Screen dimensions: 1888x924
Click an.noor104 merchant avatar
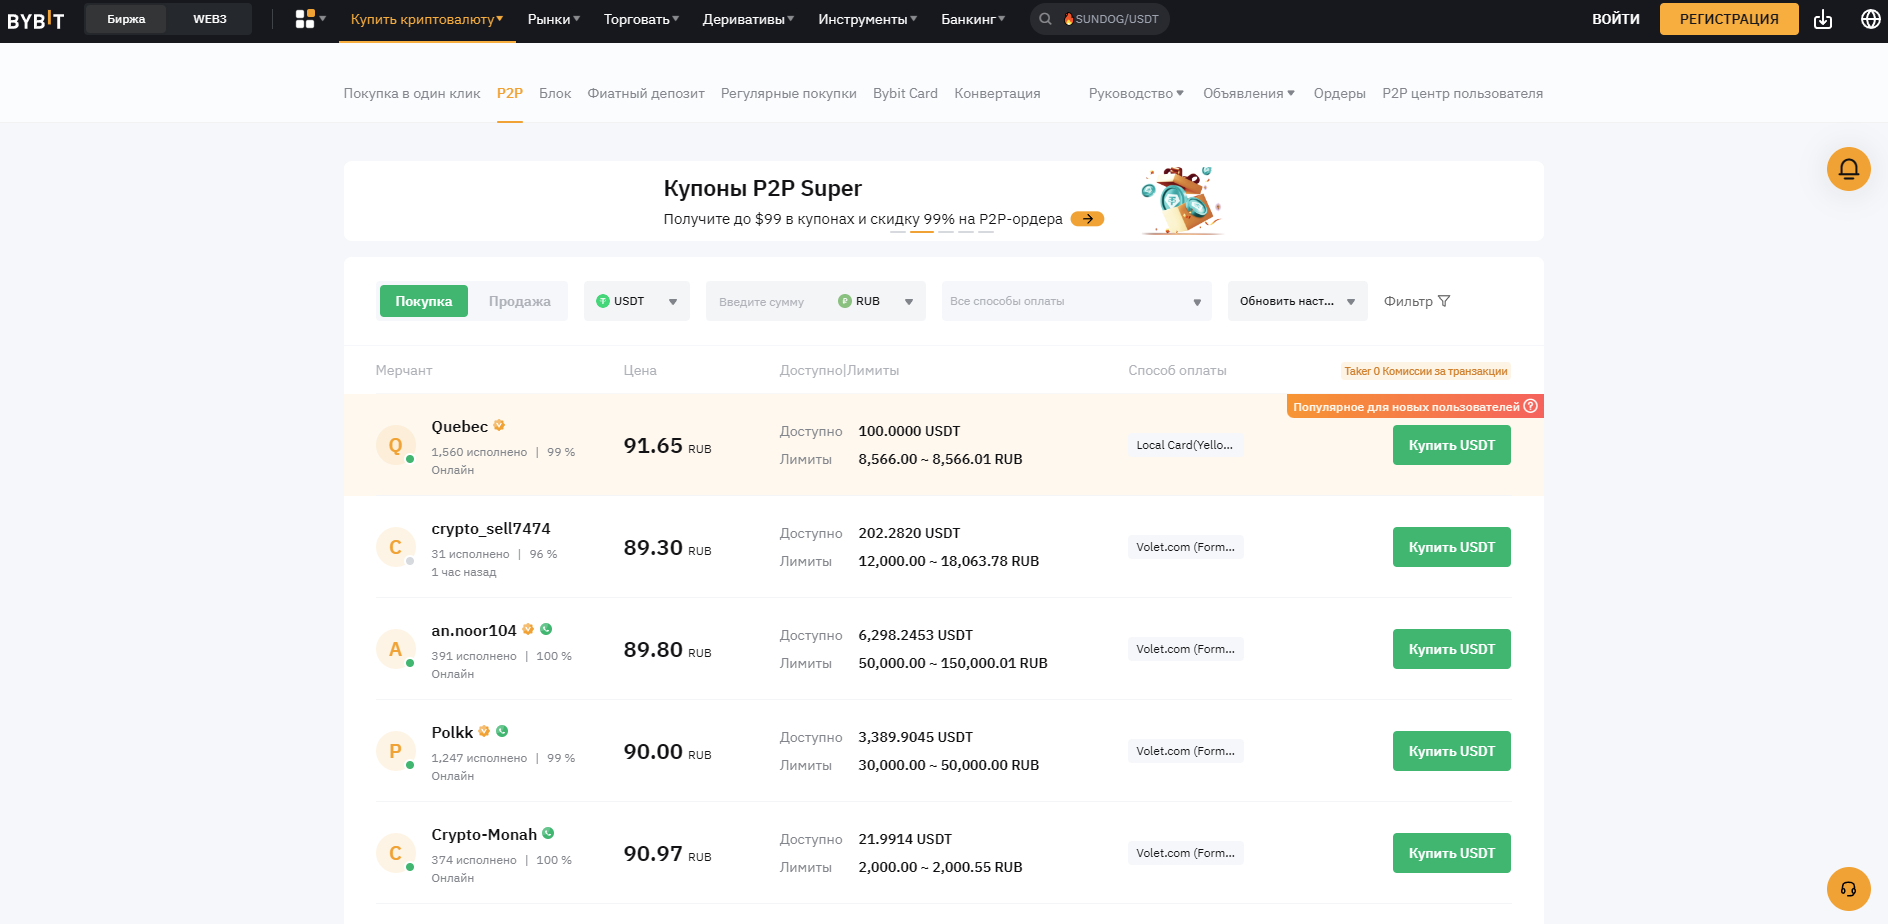(x=395, y=649)
